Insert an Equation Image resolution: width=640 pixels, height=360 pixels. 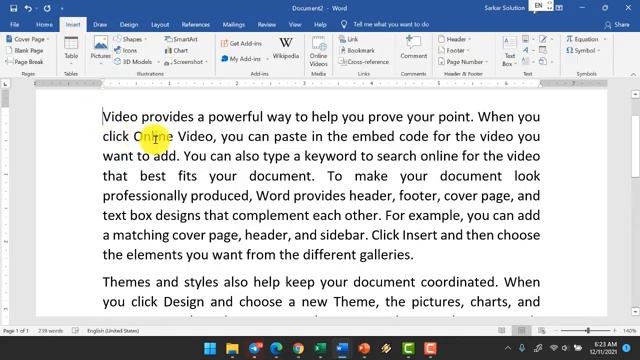click(x=582, y=39)
